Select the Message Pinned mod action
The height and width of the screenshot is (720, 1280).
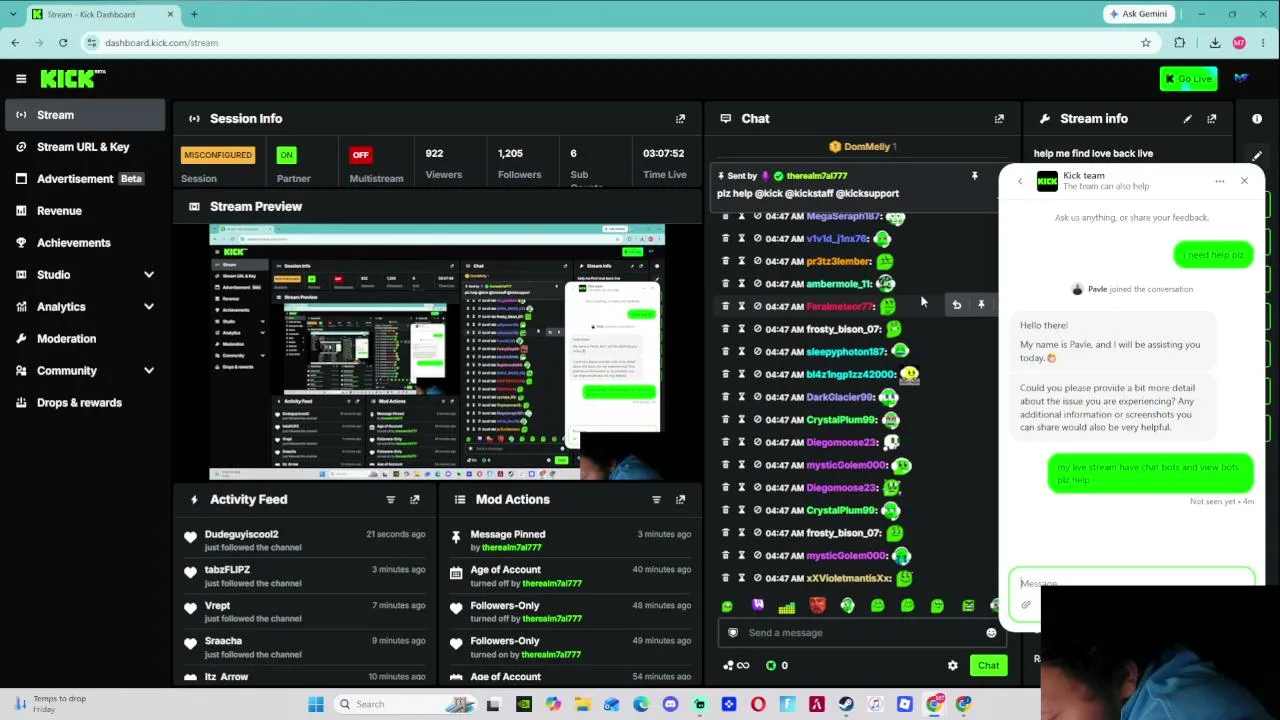pos(508,535)
